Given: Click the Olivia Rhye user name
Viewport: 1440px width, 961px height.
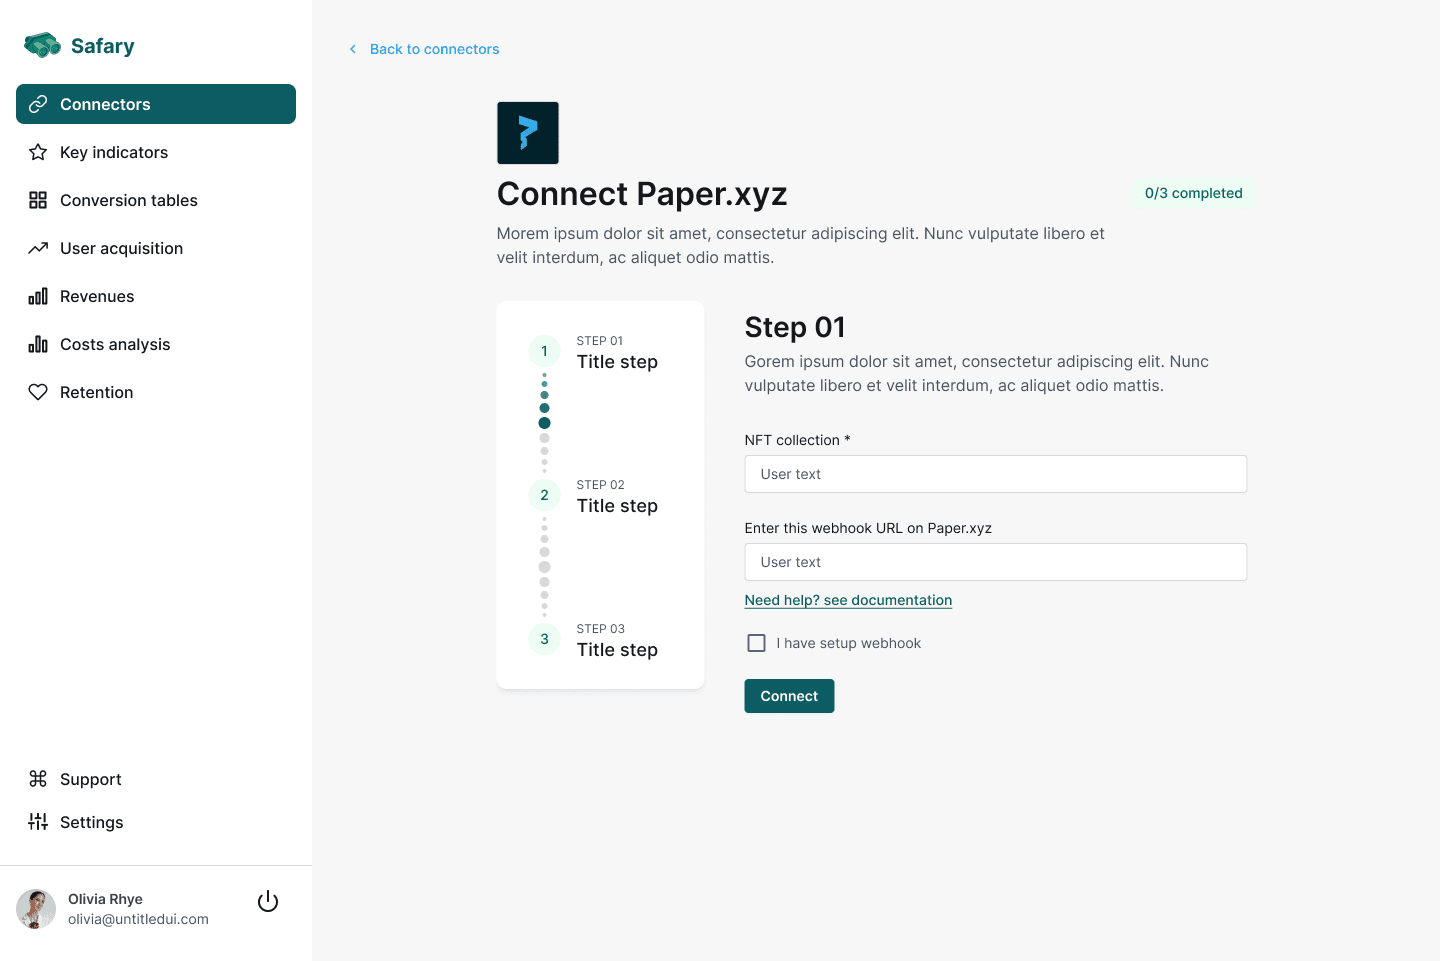Looking at the screenshot, I should [x=105, y=899].
